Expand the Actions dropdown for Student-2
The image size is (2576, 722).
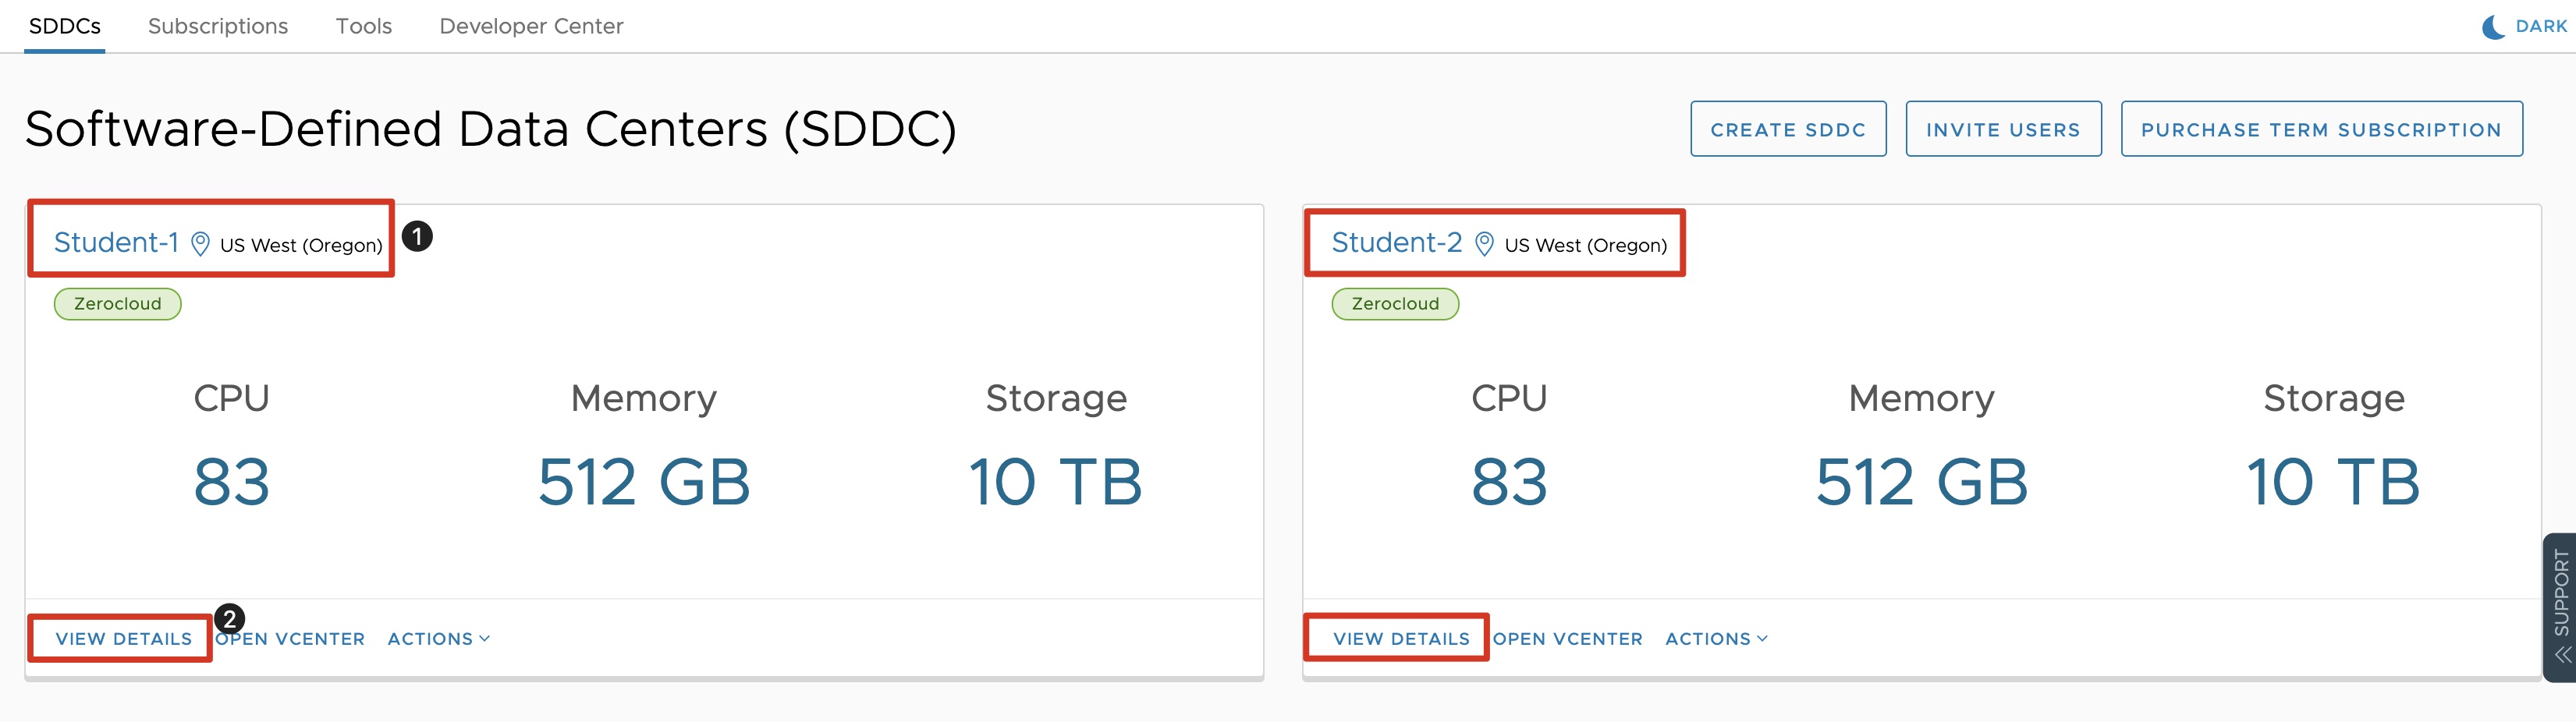1716,639
